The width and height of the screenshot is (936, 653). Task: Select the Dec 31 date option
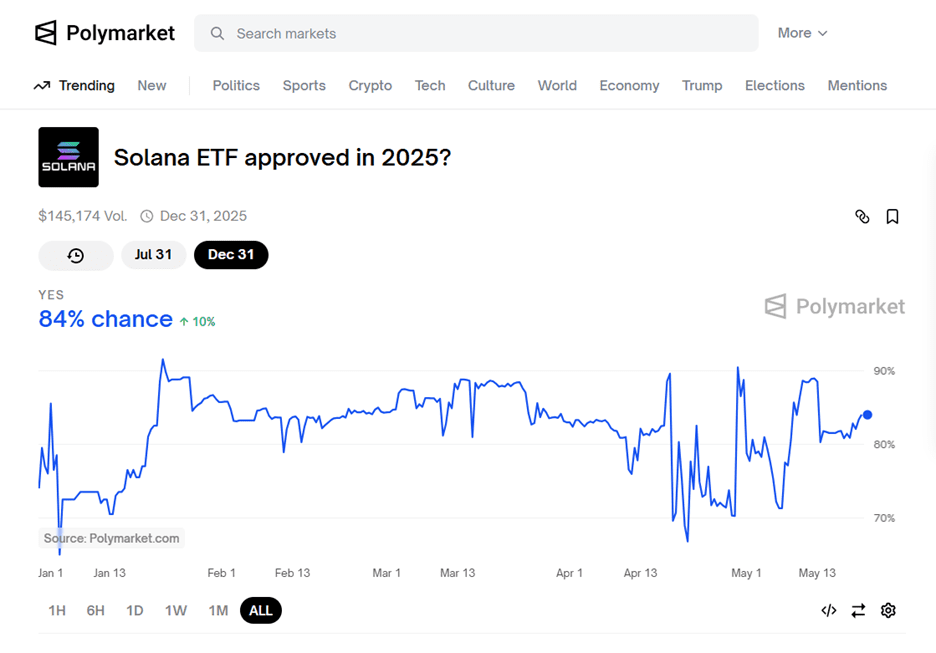coord(231,255)
